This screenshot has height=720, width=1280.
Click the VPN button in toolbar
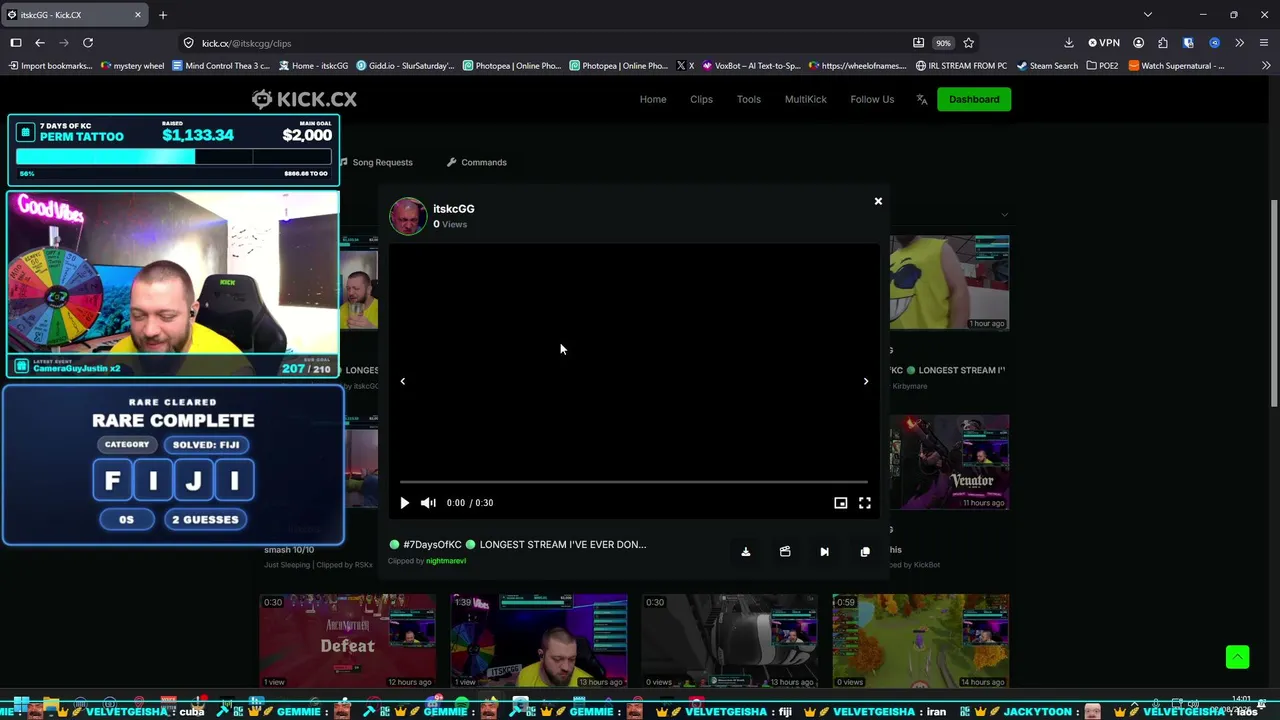[1103, 43]
